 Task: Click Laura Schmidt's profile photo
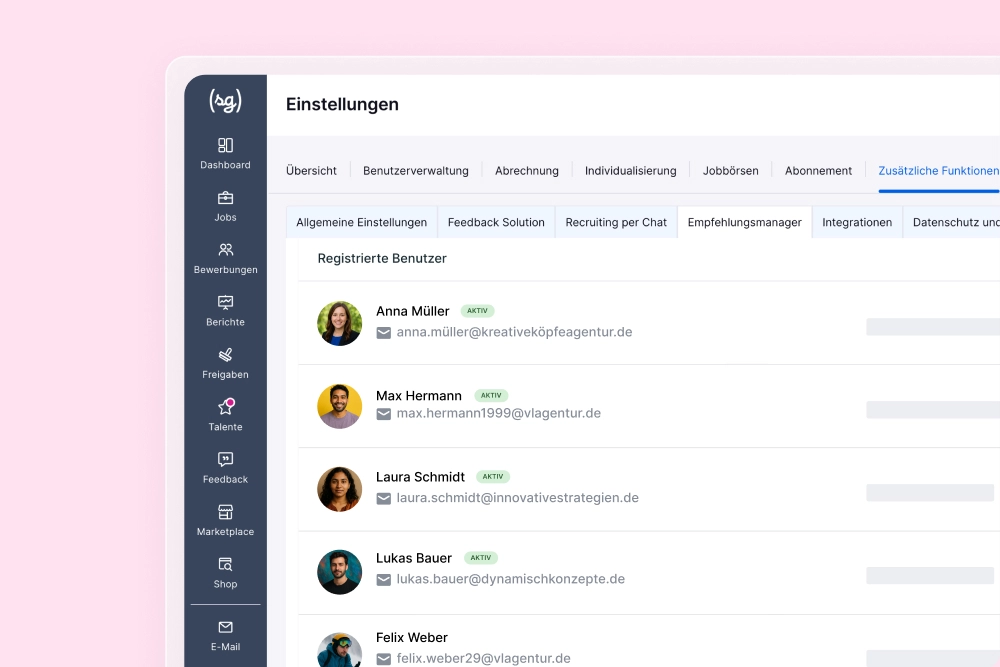tap(340, 488)
